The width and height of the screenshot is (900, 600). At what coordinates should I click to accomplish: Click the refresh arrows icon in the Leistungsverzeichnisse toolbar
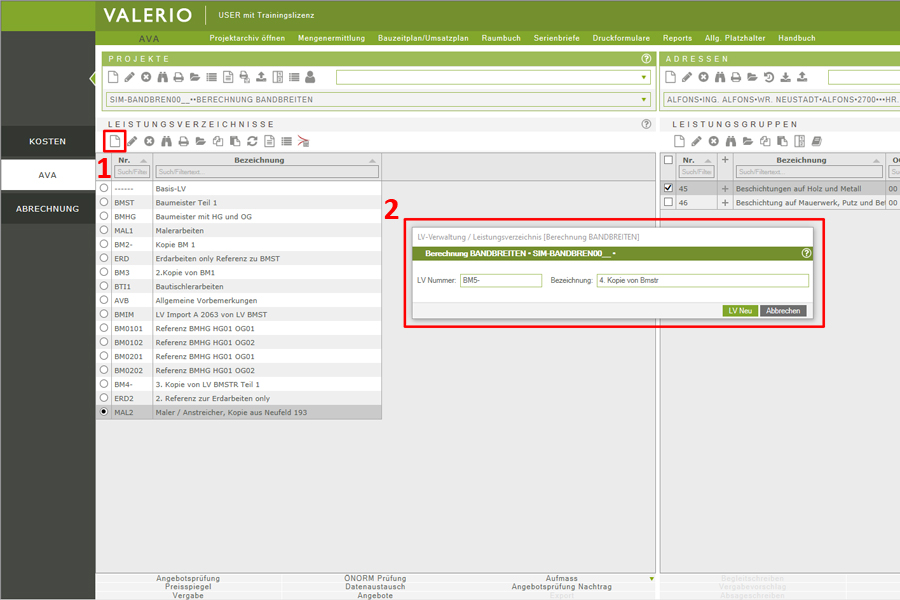point(252,141)
